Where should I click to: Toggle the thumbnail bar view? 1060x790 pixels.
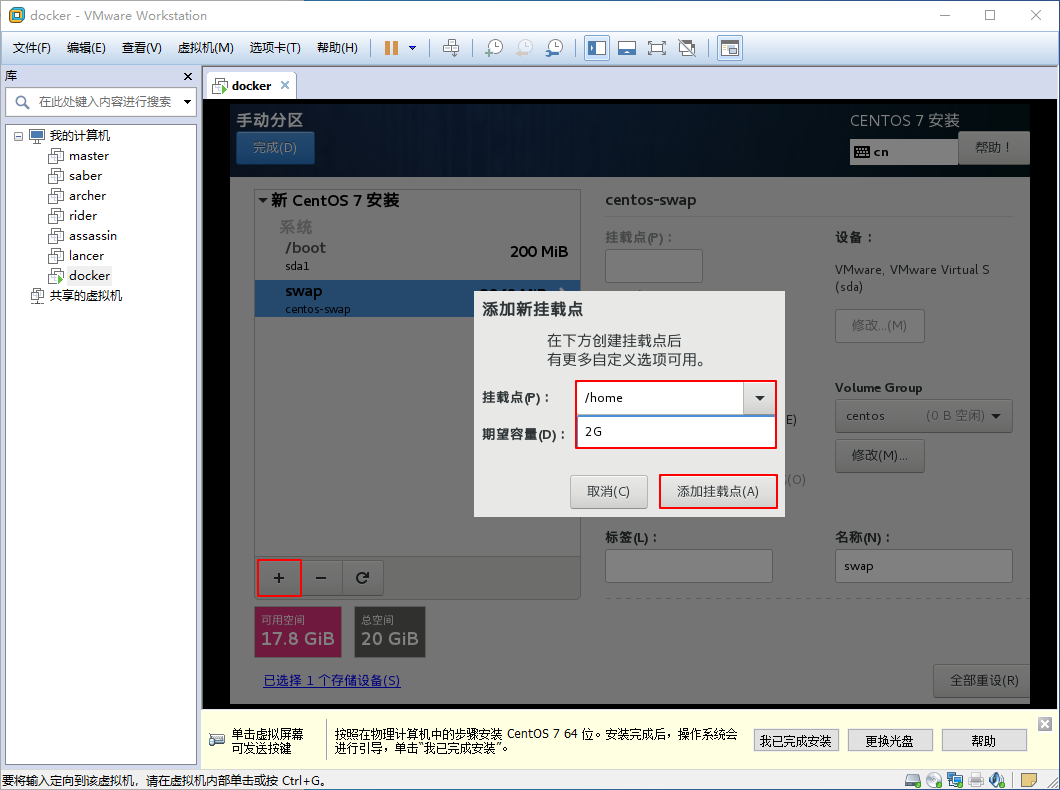coord(627,48)
